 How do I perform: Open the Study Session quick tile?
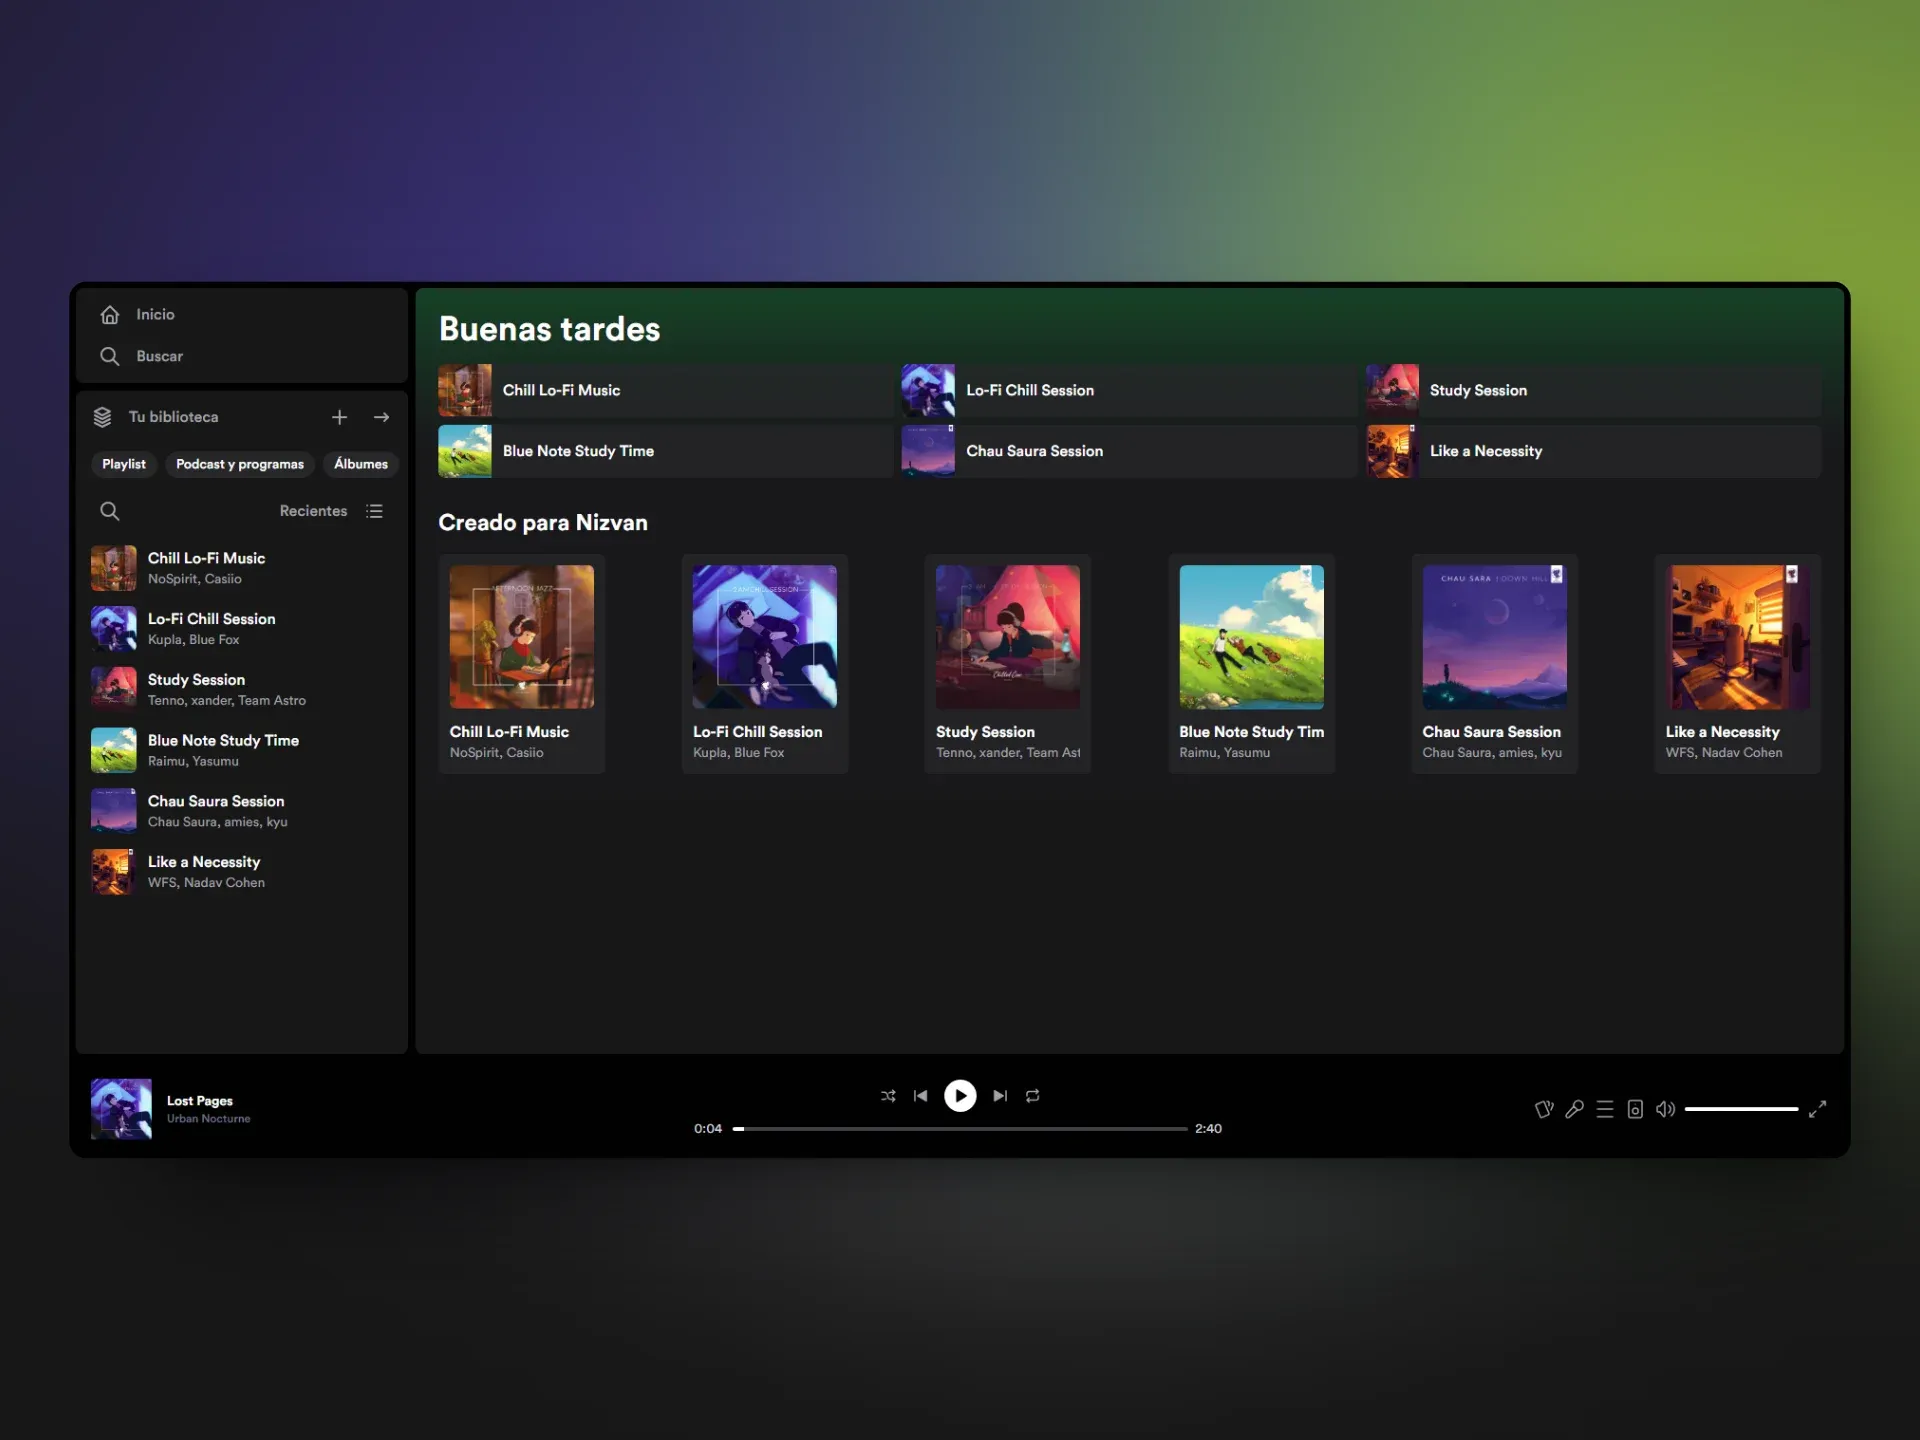(x=1593, y=390)
